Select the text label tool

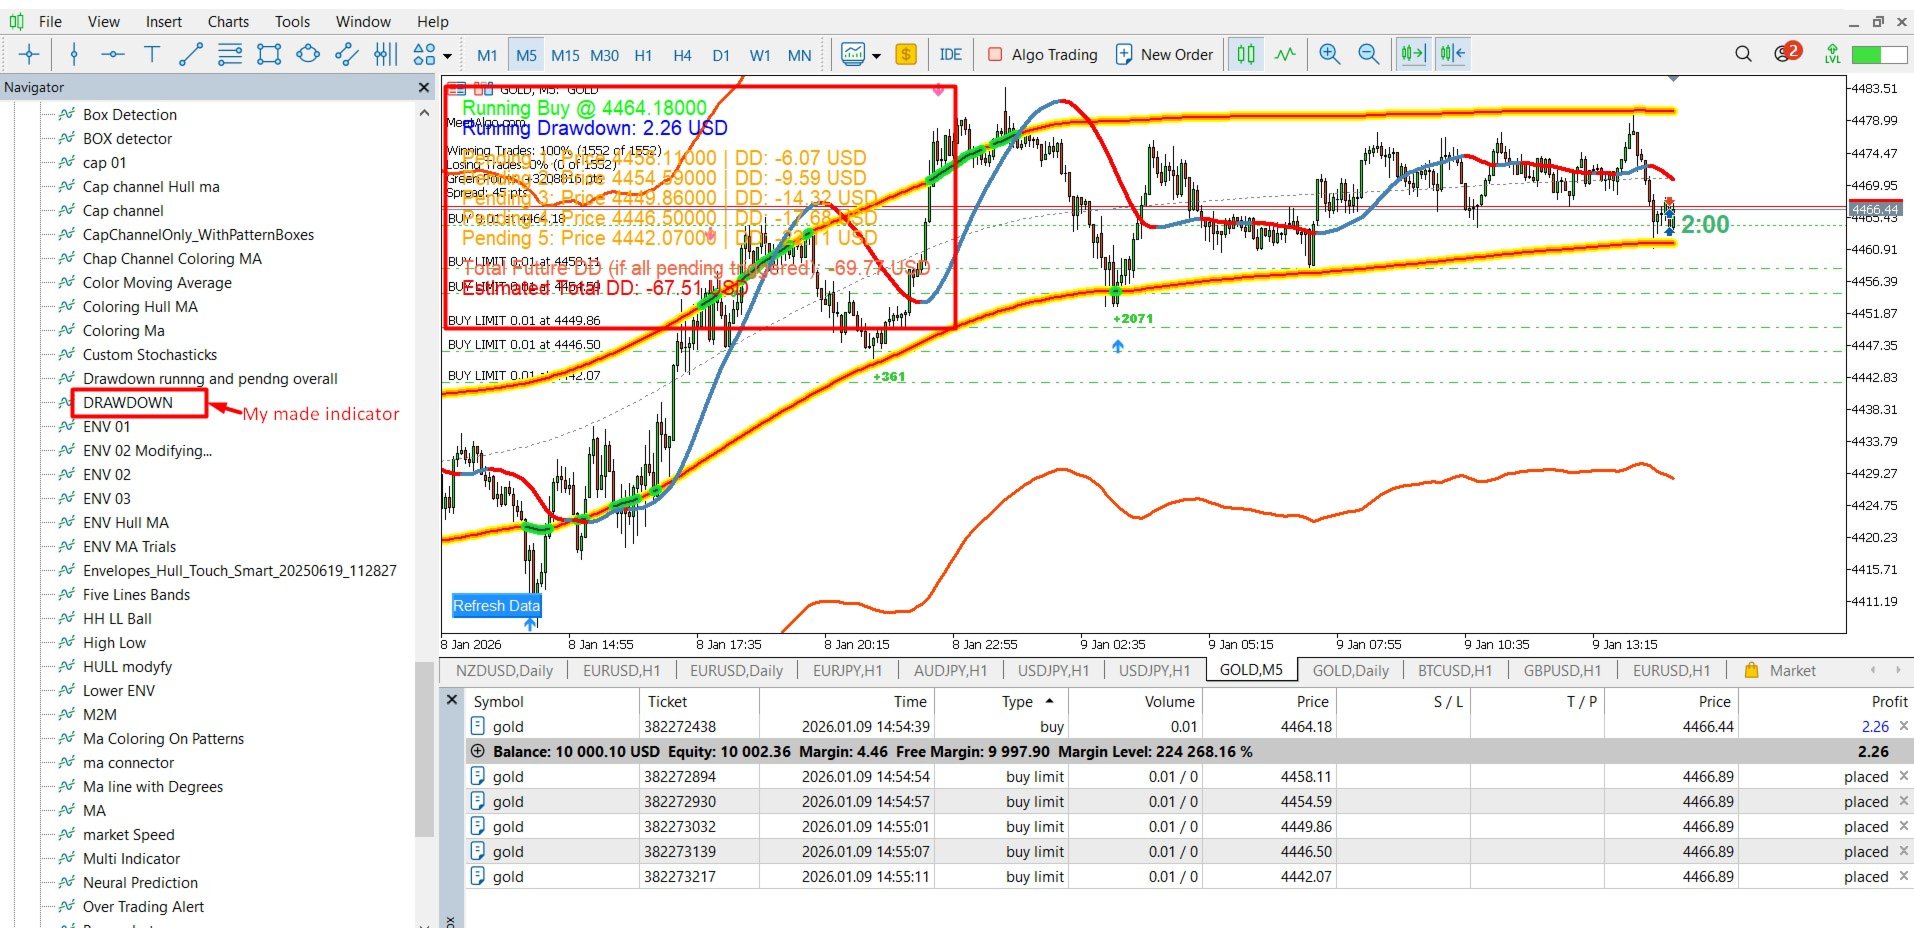(152, 54)
